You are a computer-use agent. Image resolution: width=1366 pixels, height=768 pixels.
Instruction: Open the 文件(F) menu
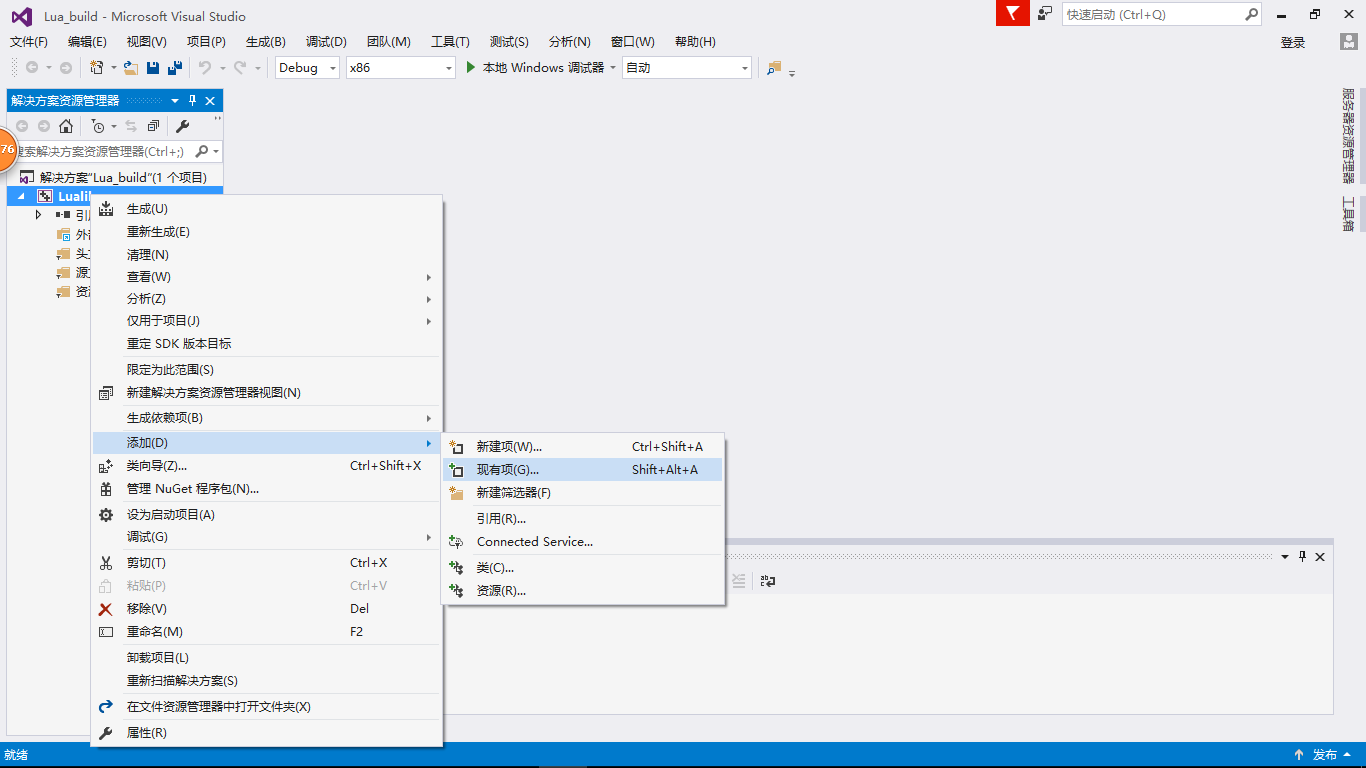pyautogui.click(x=29, y=41)
